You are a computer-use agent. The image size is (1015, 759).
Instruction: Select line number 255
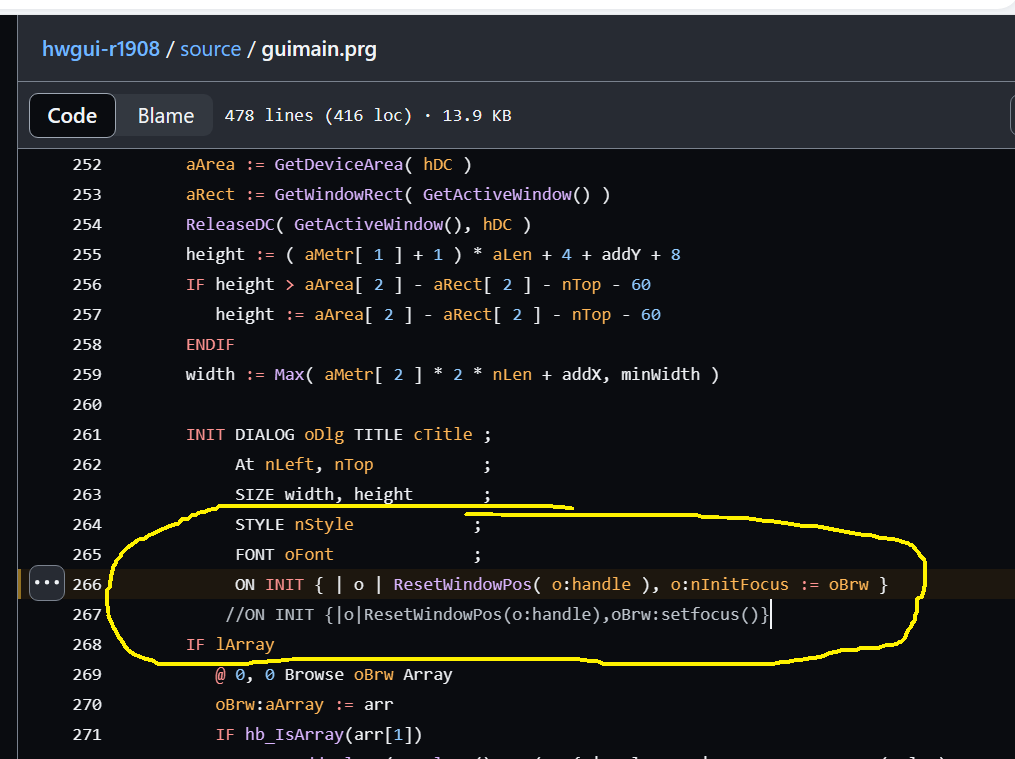coord(87,255)
